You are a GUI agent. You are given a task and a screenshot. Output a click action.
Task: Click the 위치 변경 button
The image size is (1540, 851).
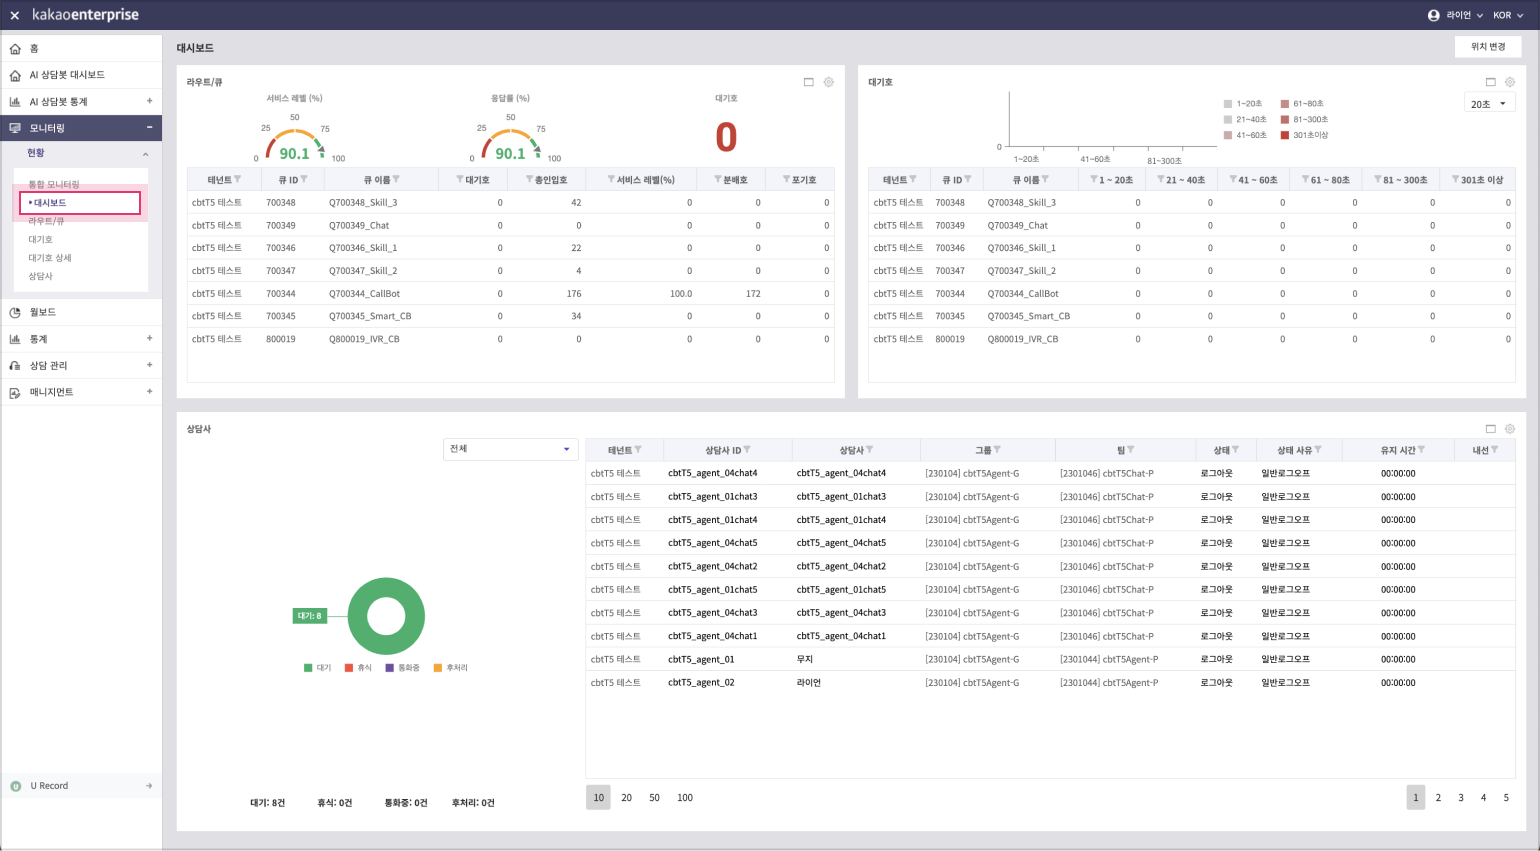click(1487, 47)
